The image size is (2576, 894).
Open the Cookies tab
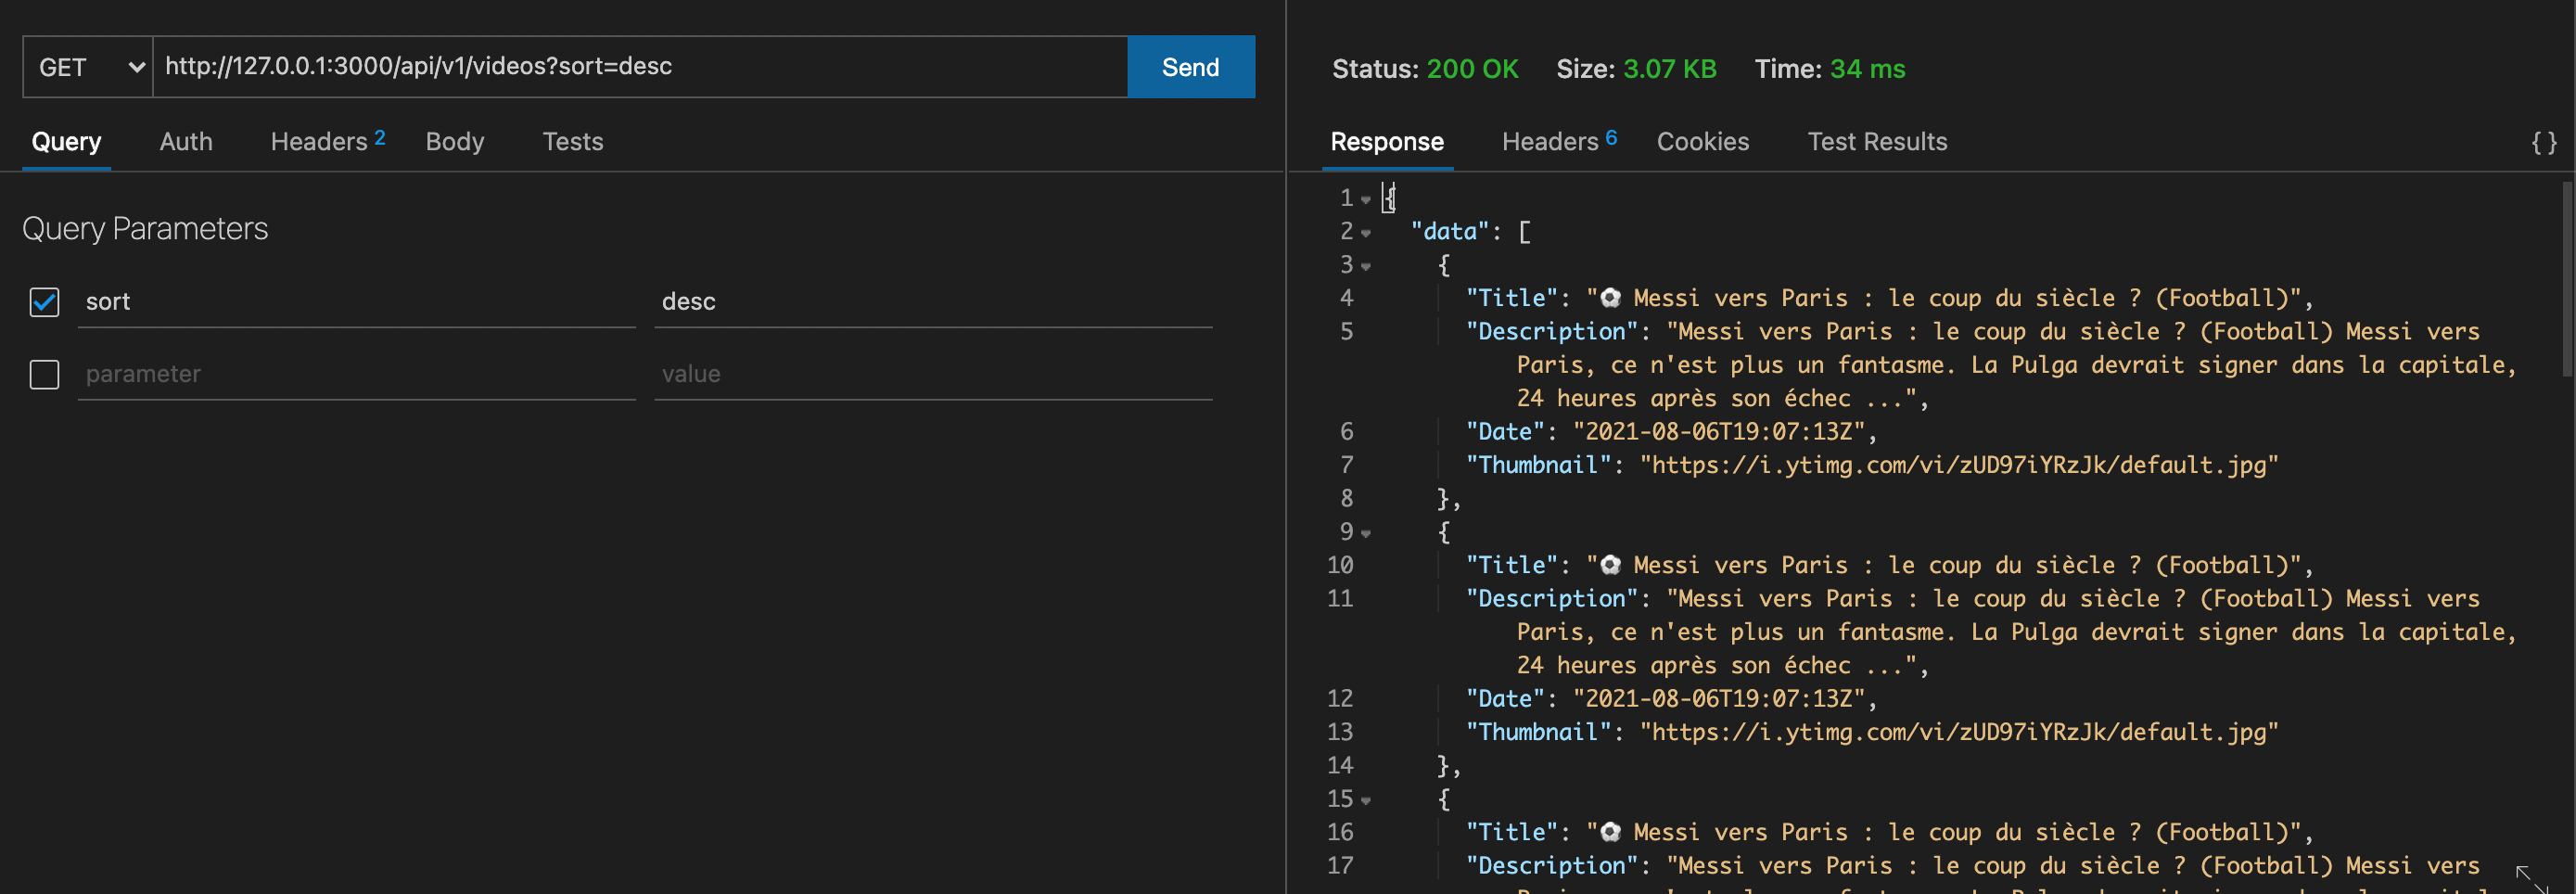pos(1703,142)
